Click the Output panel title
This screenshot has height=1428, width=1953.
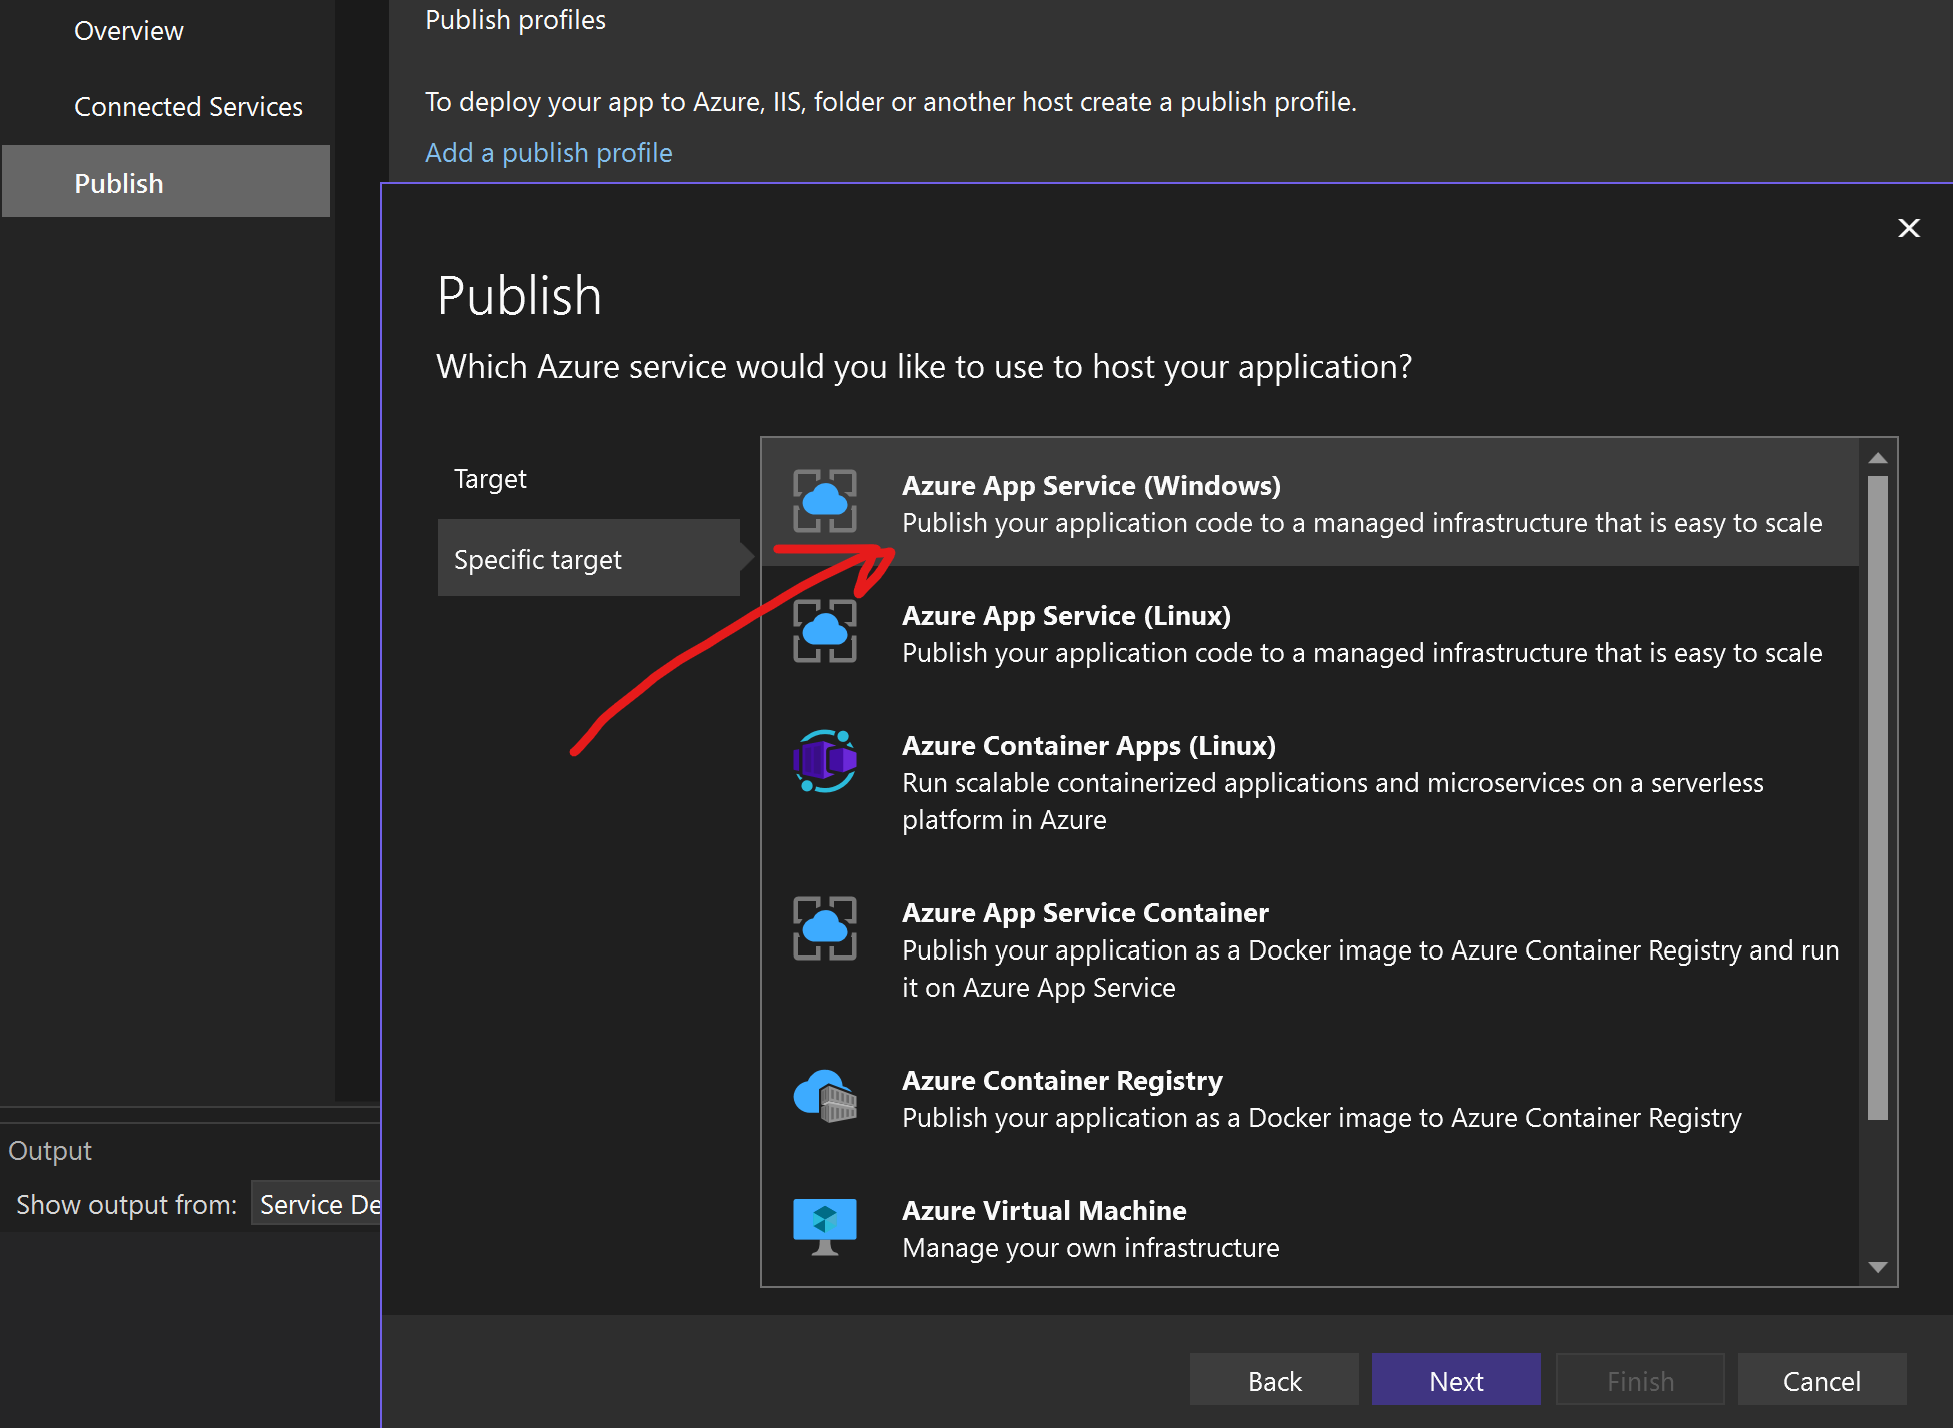point(50,1150)
